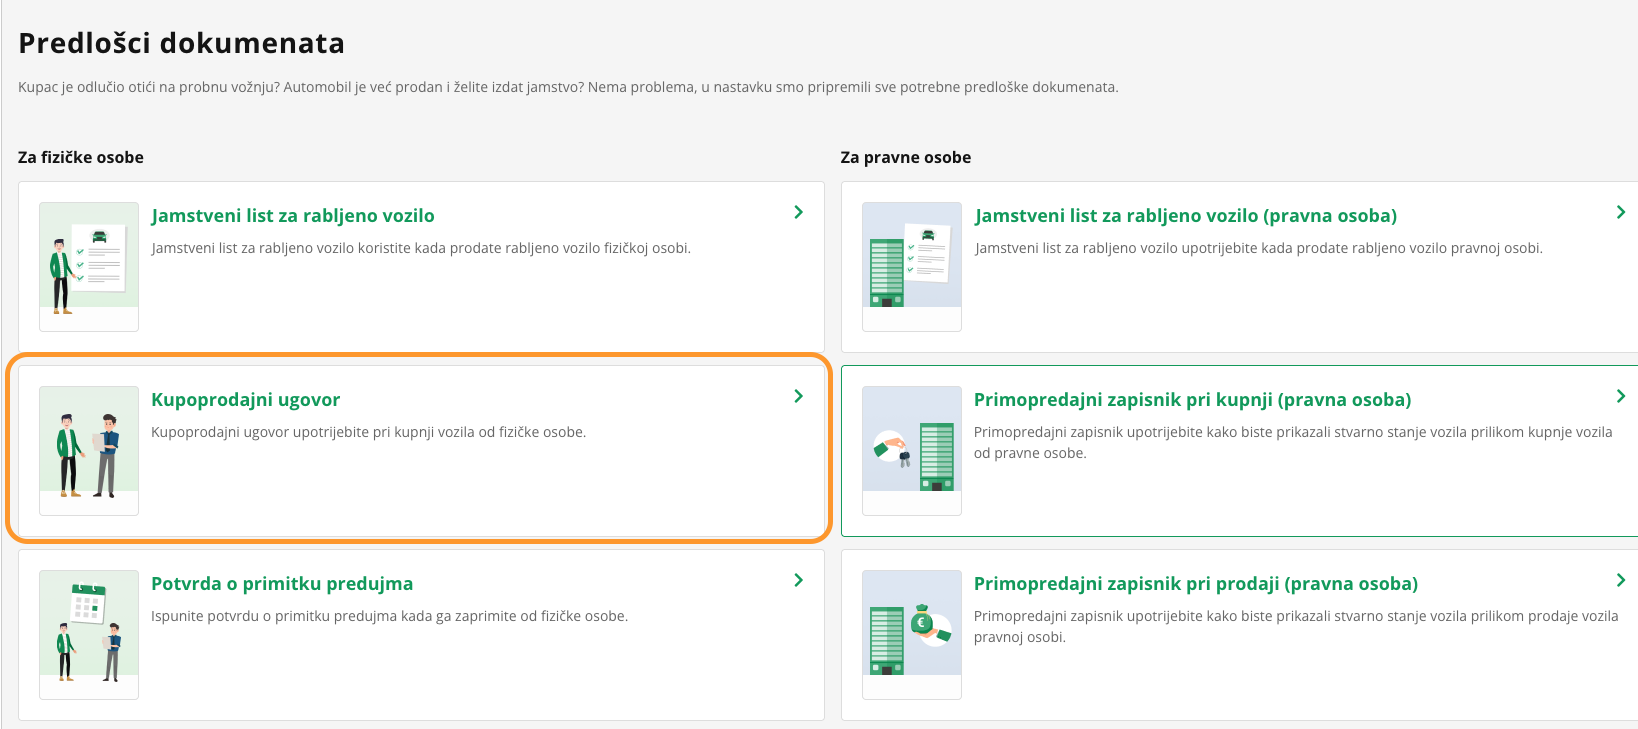Click the Jamstveni list za rabljeno vozilo illustration
This screenshot has height=729, width=1638.
pos(89,266)
